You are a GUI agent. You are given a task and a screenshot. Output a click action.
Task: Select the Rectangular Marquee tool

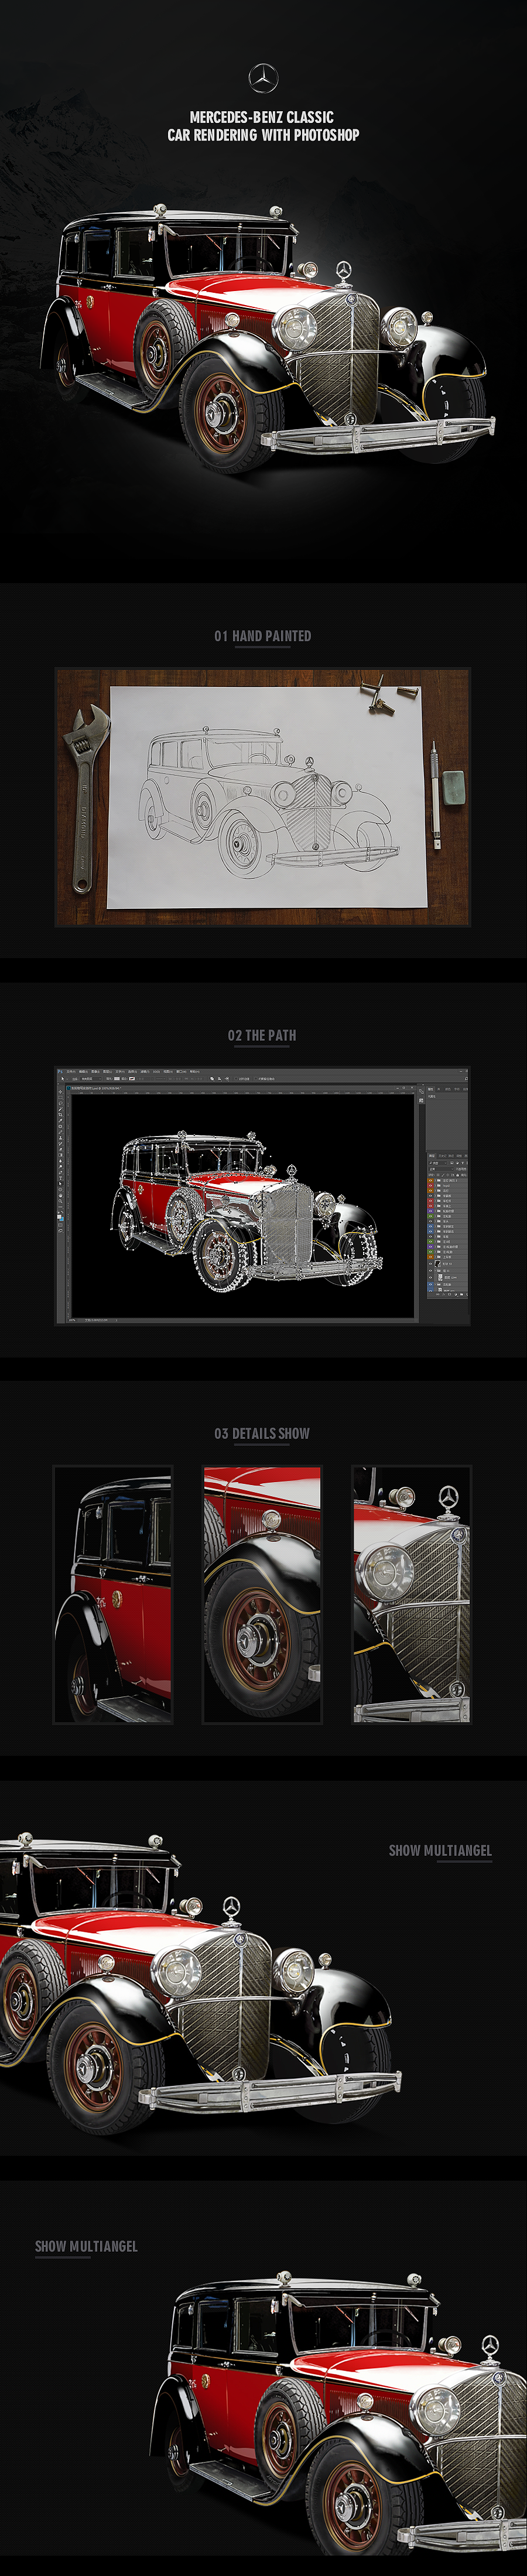61,1098
